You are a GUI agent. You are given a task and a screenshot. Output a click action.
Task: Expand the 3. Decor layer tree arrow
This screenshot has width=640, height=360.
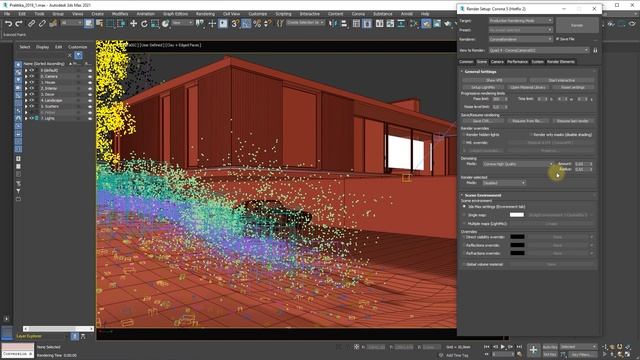click(26, 94)
